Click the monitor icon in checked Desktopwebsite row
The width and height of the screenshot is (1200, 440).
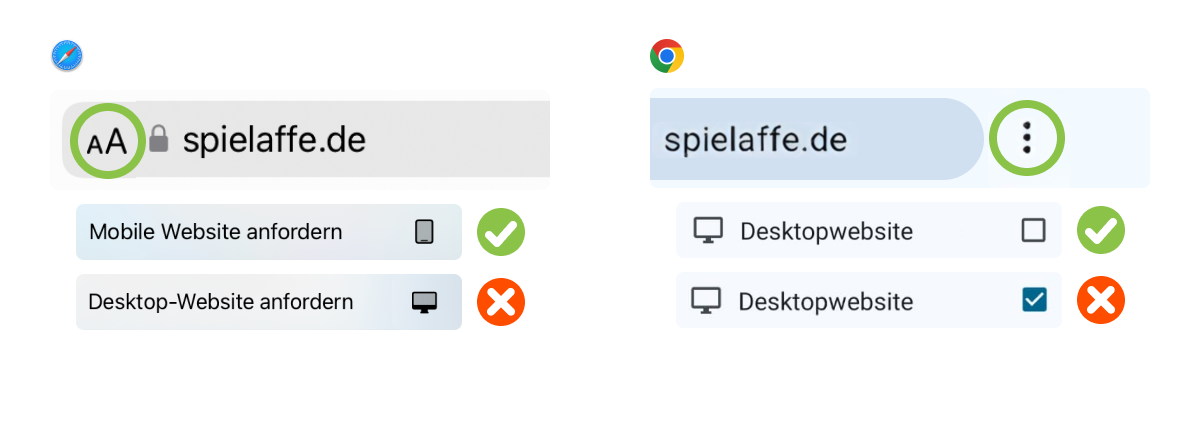tap(707, 300)
